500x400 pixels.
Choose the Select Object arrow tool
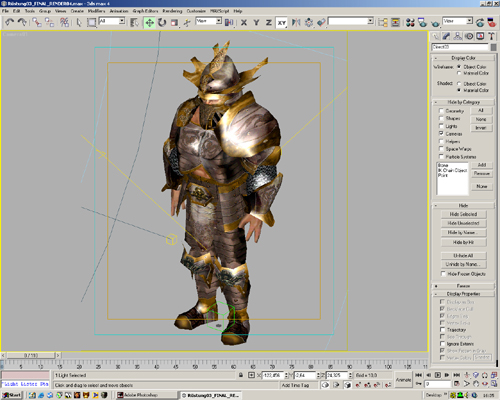(x=79, y=22)
